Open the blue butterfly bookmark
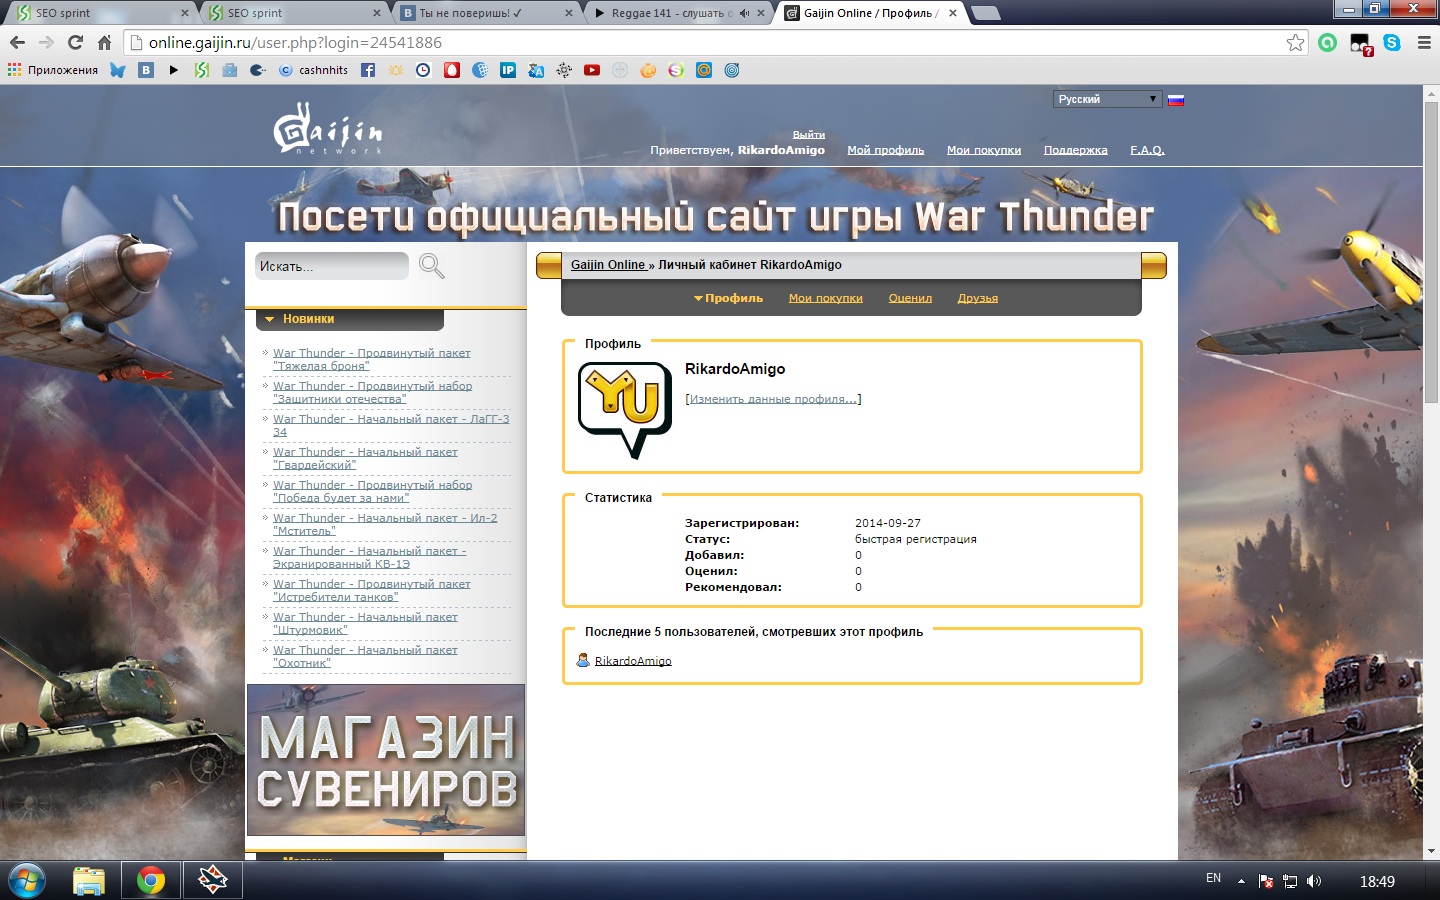Image resolution: width=1440 pixels, height=900 pixels. click(118, 70)
